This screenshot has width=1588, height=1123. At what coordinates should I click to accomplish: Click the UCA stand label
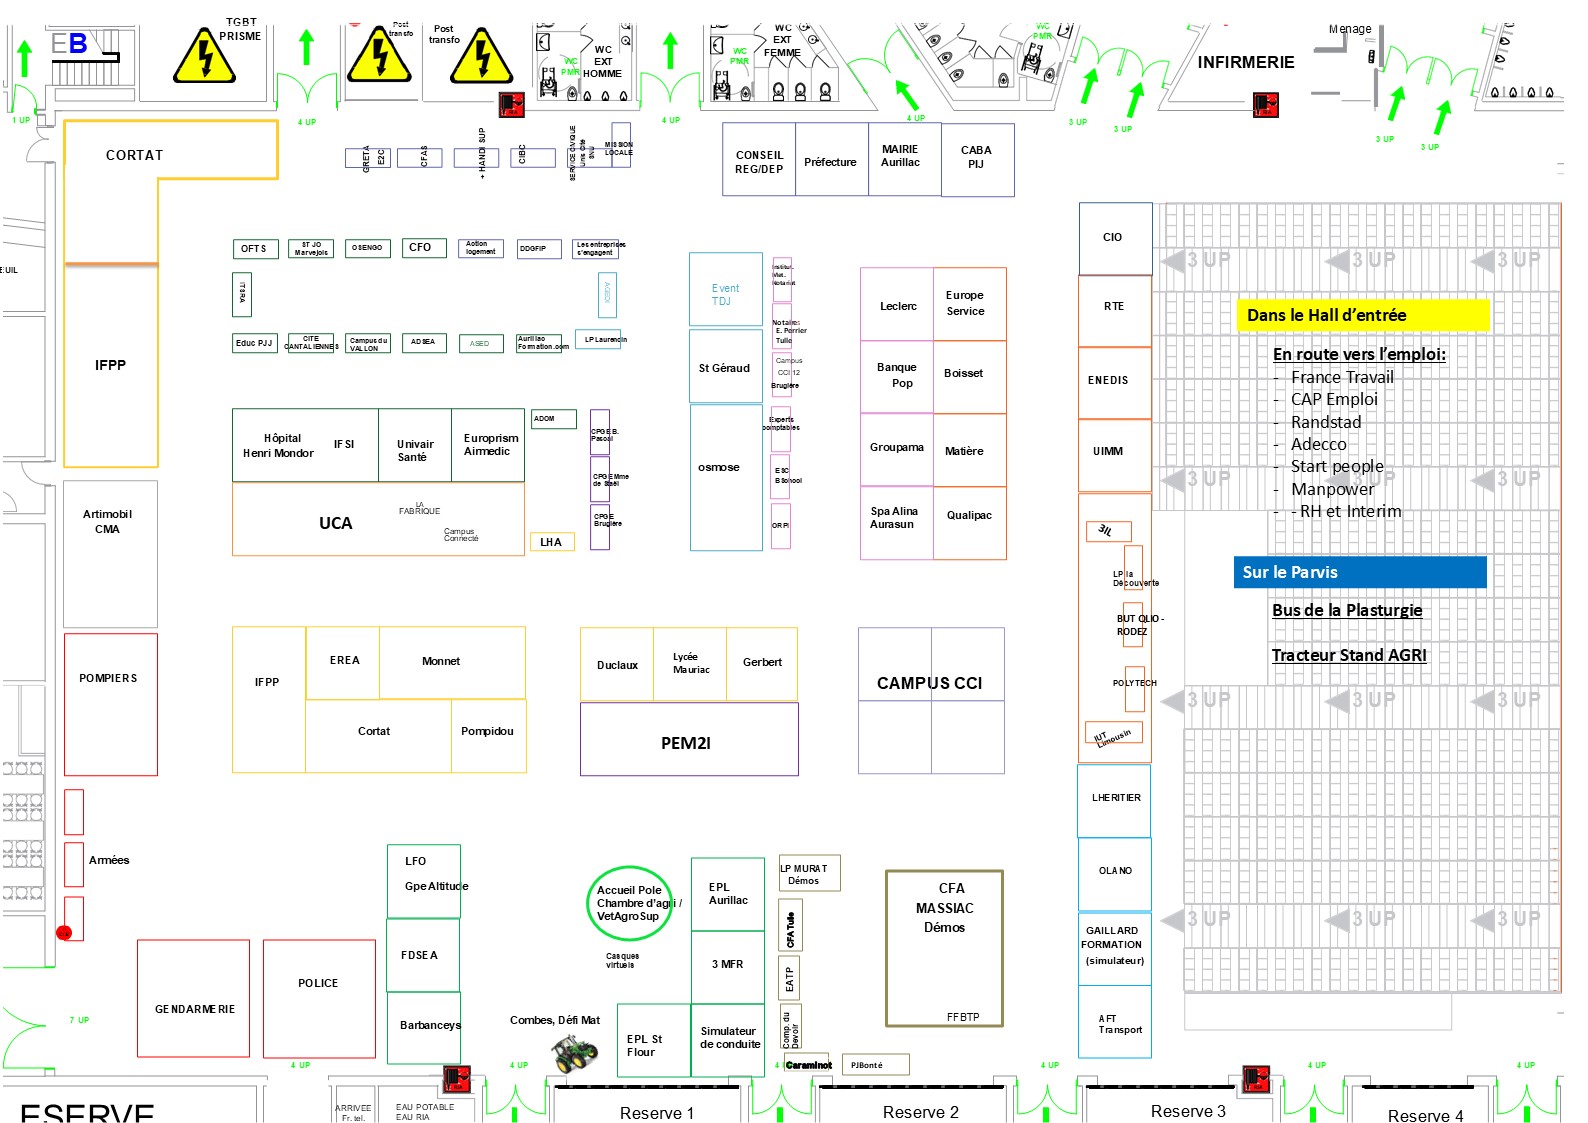pos(336,523)
